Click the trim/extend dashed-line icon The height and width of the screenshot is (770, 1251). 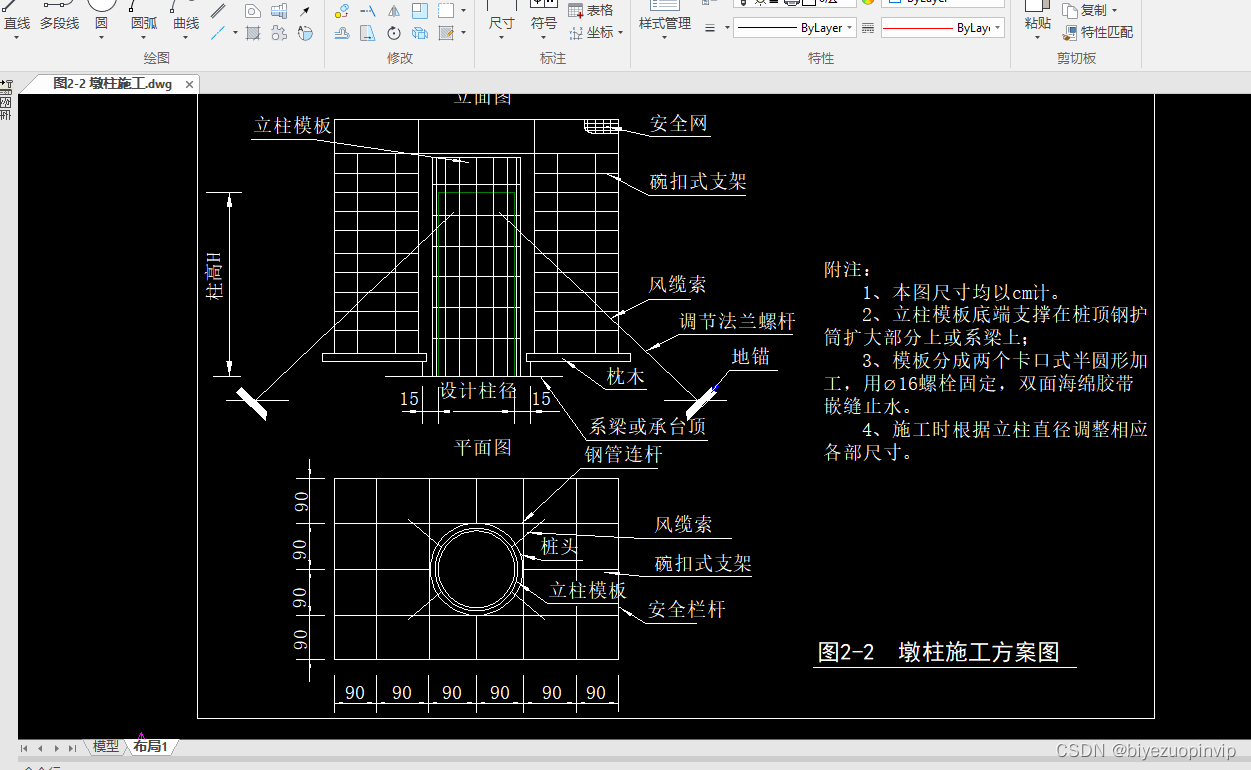(368, 11)
